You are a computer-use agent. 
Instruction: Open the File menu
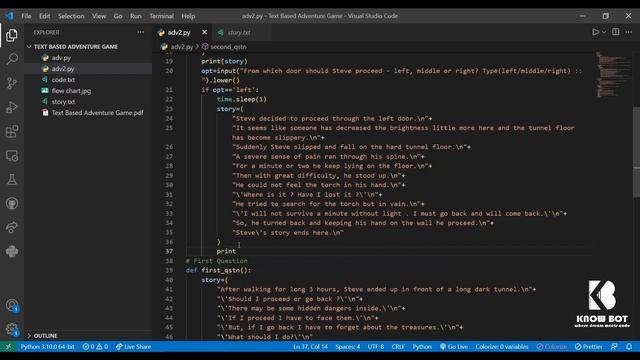click(27, 16)
